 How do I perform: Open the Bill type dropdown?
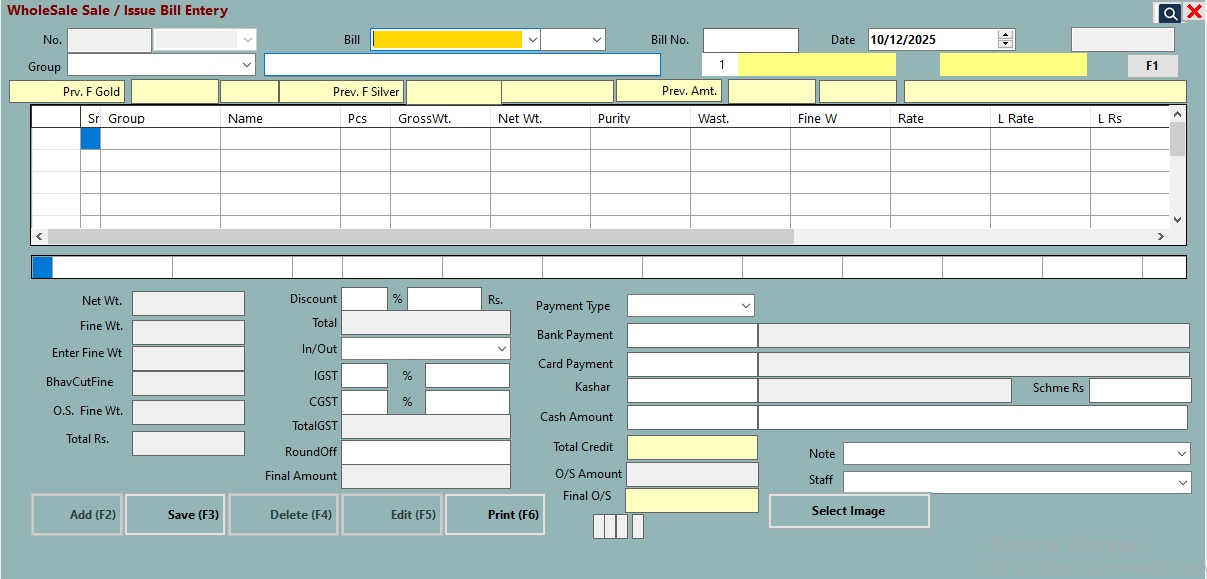[532, 40]
